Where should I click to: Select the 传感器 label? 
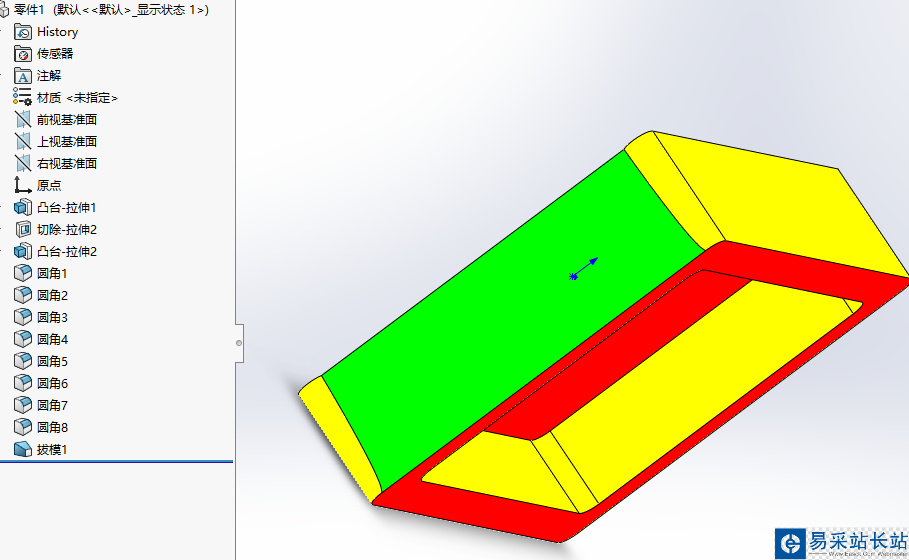pos(55,54)
